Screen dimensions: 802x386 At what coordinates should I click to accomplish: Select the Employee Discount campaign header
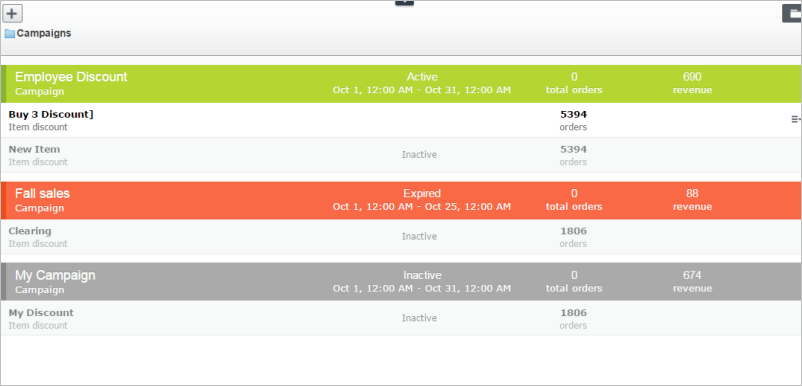402,84
